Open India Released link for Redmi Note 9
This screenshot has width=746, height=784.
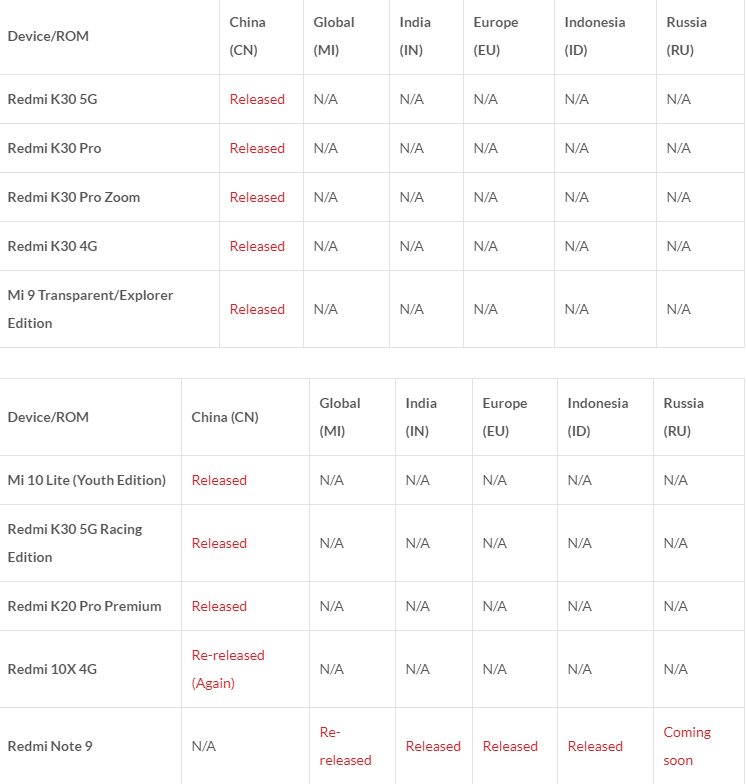433,746
